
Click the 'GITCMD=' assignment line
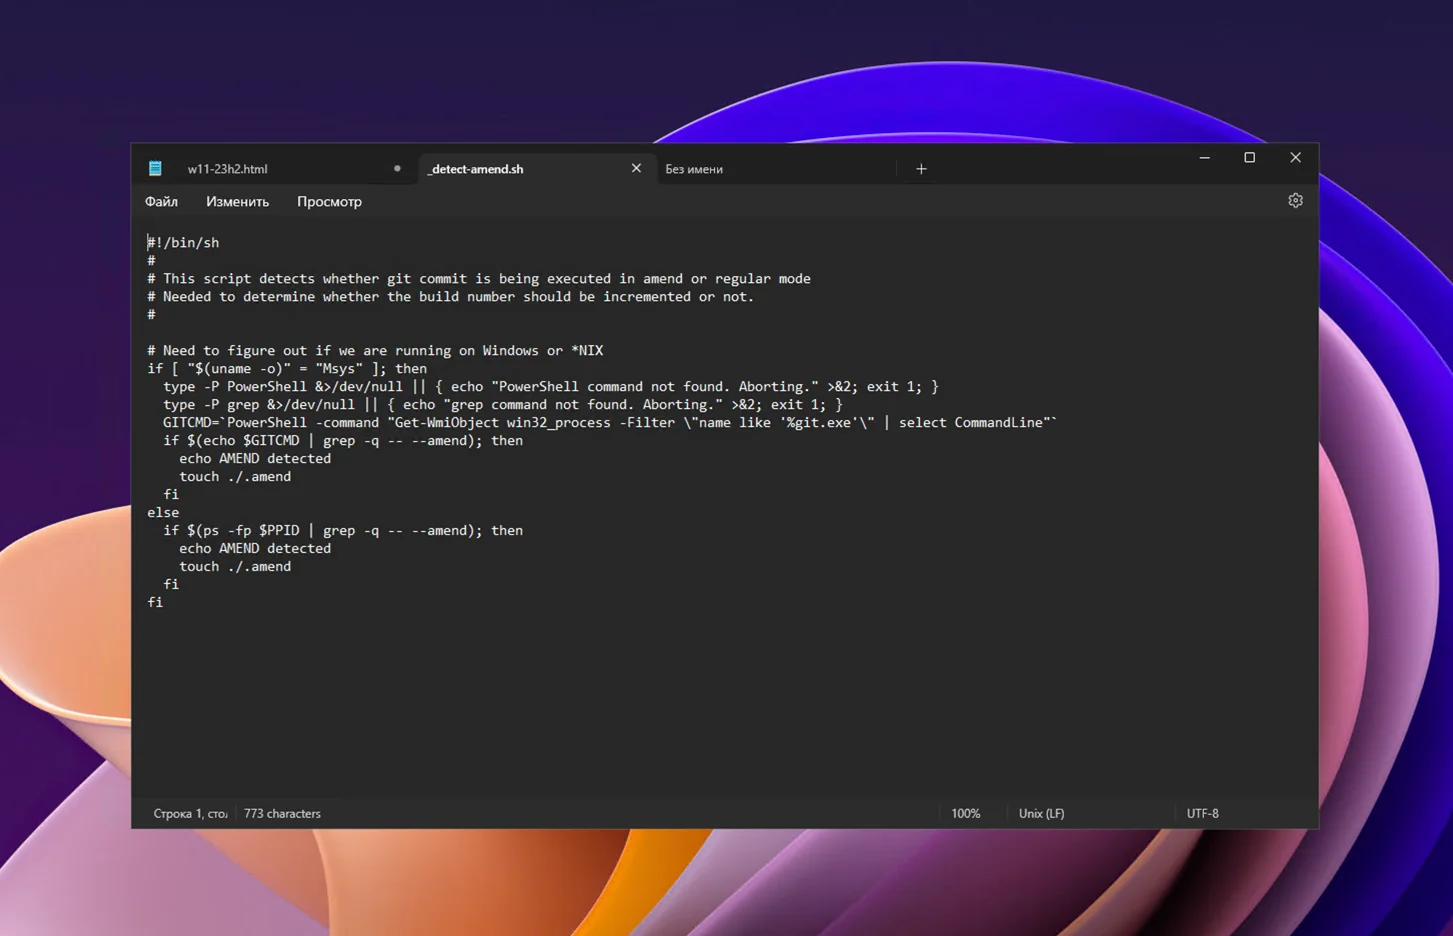(x=610, y=423)
